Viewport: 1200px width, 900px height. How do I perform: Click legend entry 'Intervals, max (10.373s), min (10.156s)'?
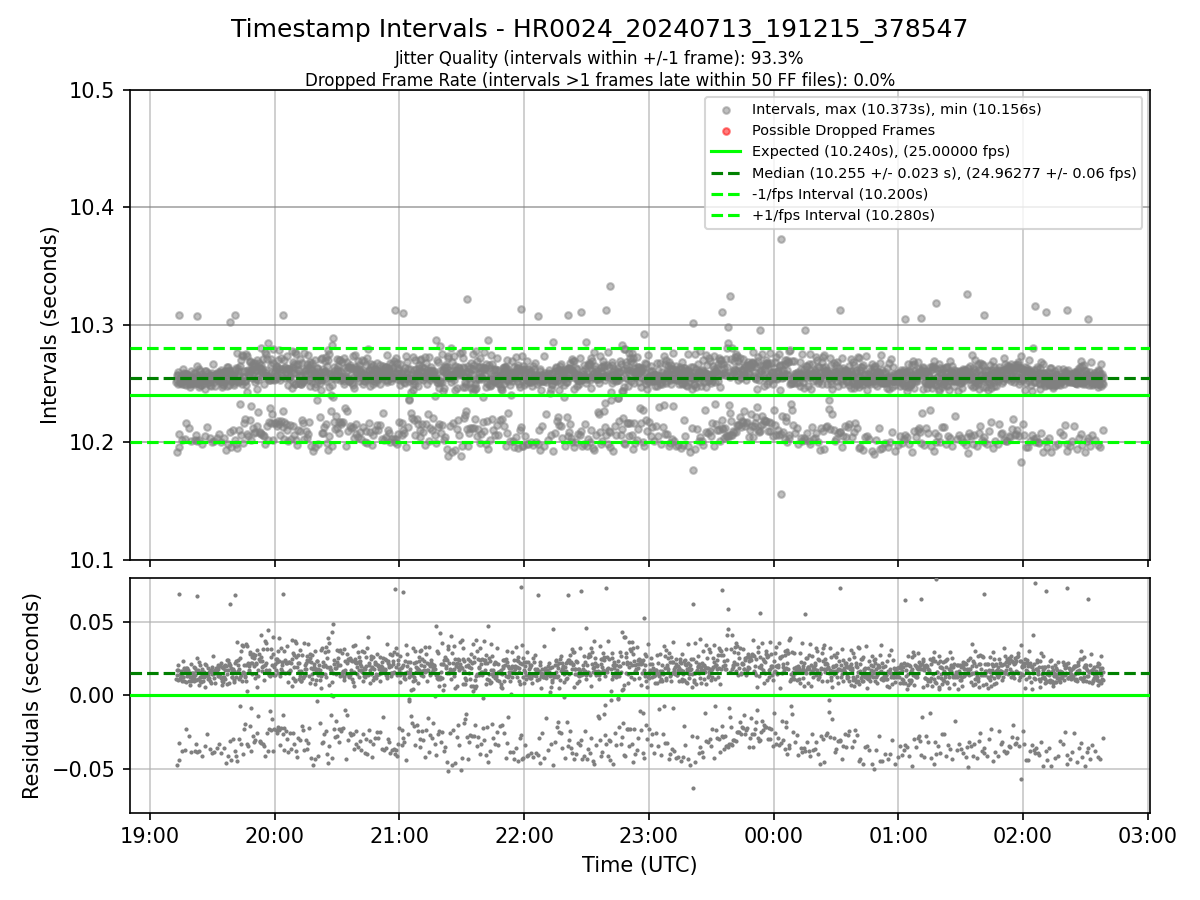[x=896, y=109]
